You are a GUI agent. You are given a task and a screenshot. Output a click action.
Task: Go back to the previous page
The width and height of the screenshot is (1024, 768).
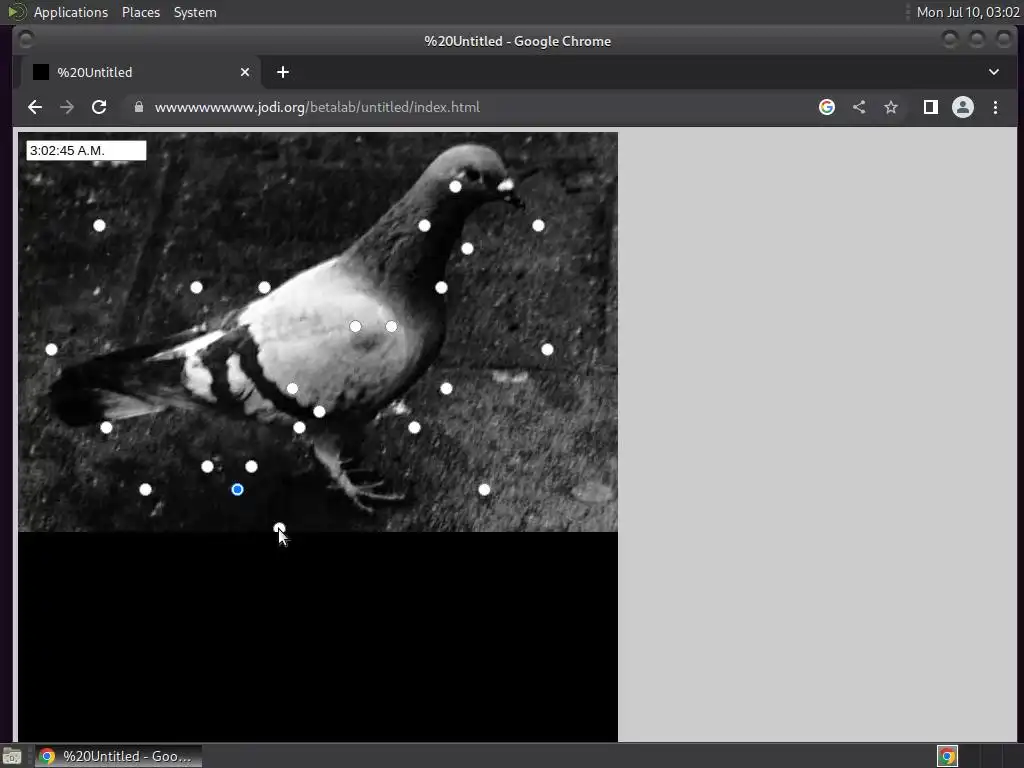35,107
